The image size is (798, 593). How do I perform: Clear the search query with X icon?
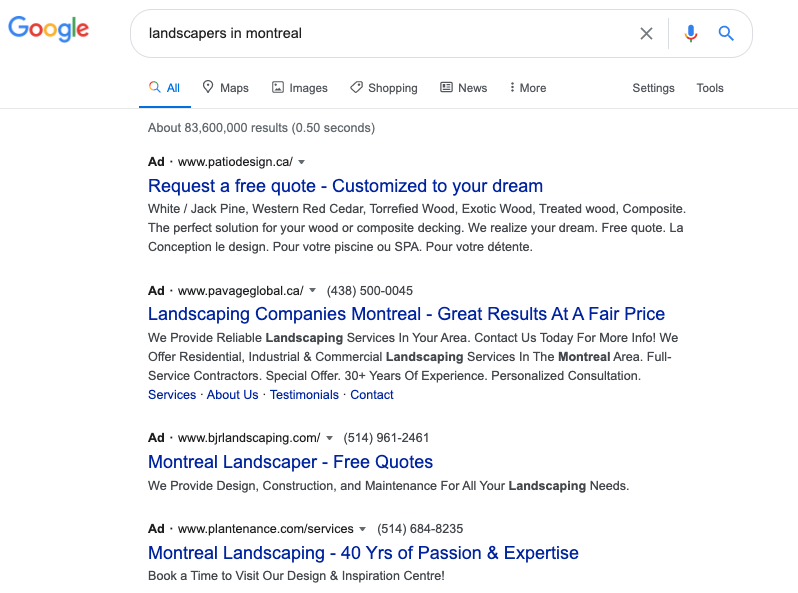(x=646, y=34)
